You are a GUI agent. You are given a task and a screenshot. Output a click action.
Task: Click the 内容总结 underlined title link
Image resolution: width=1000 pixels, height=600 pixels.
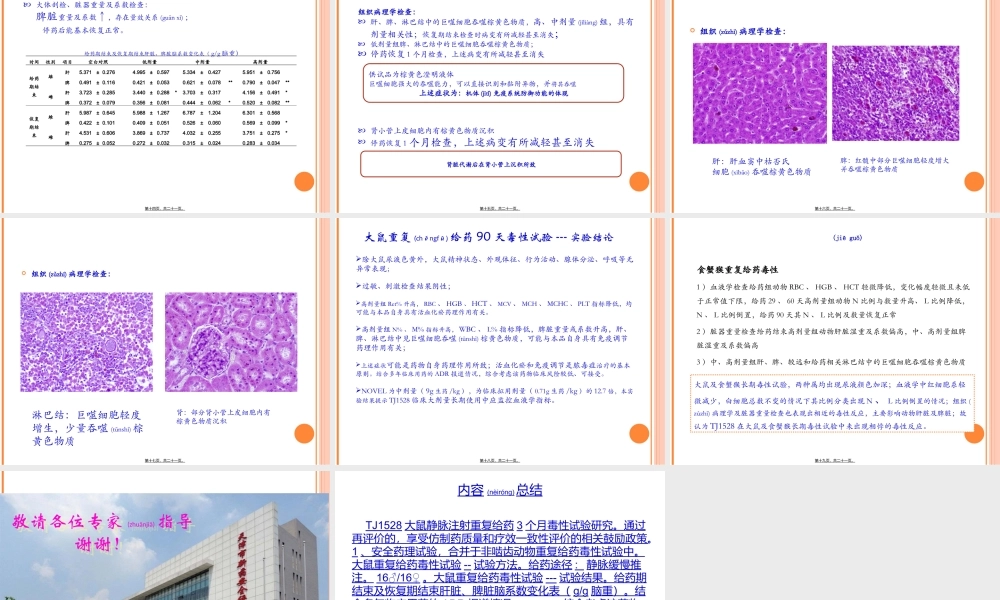coord(500,490)
